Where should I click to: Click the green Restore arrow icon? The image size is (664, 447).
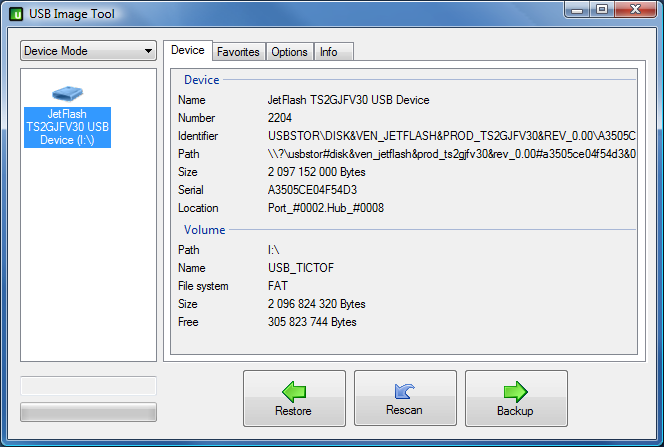(294, 392)
